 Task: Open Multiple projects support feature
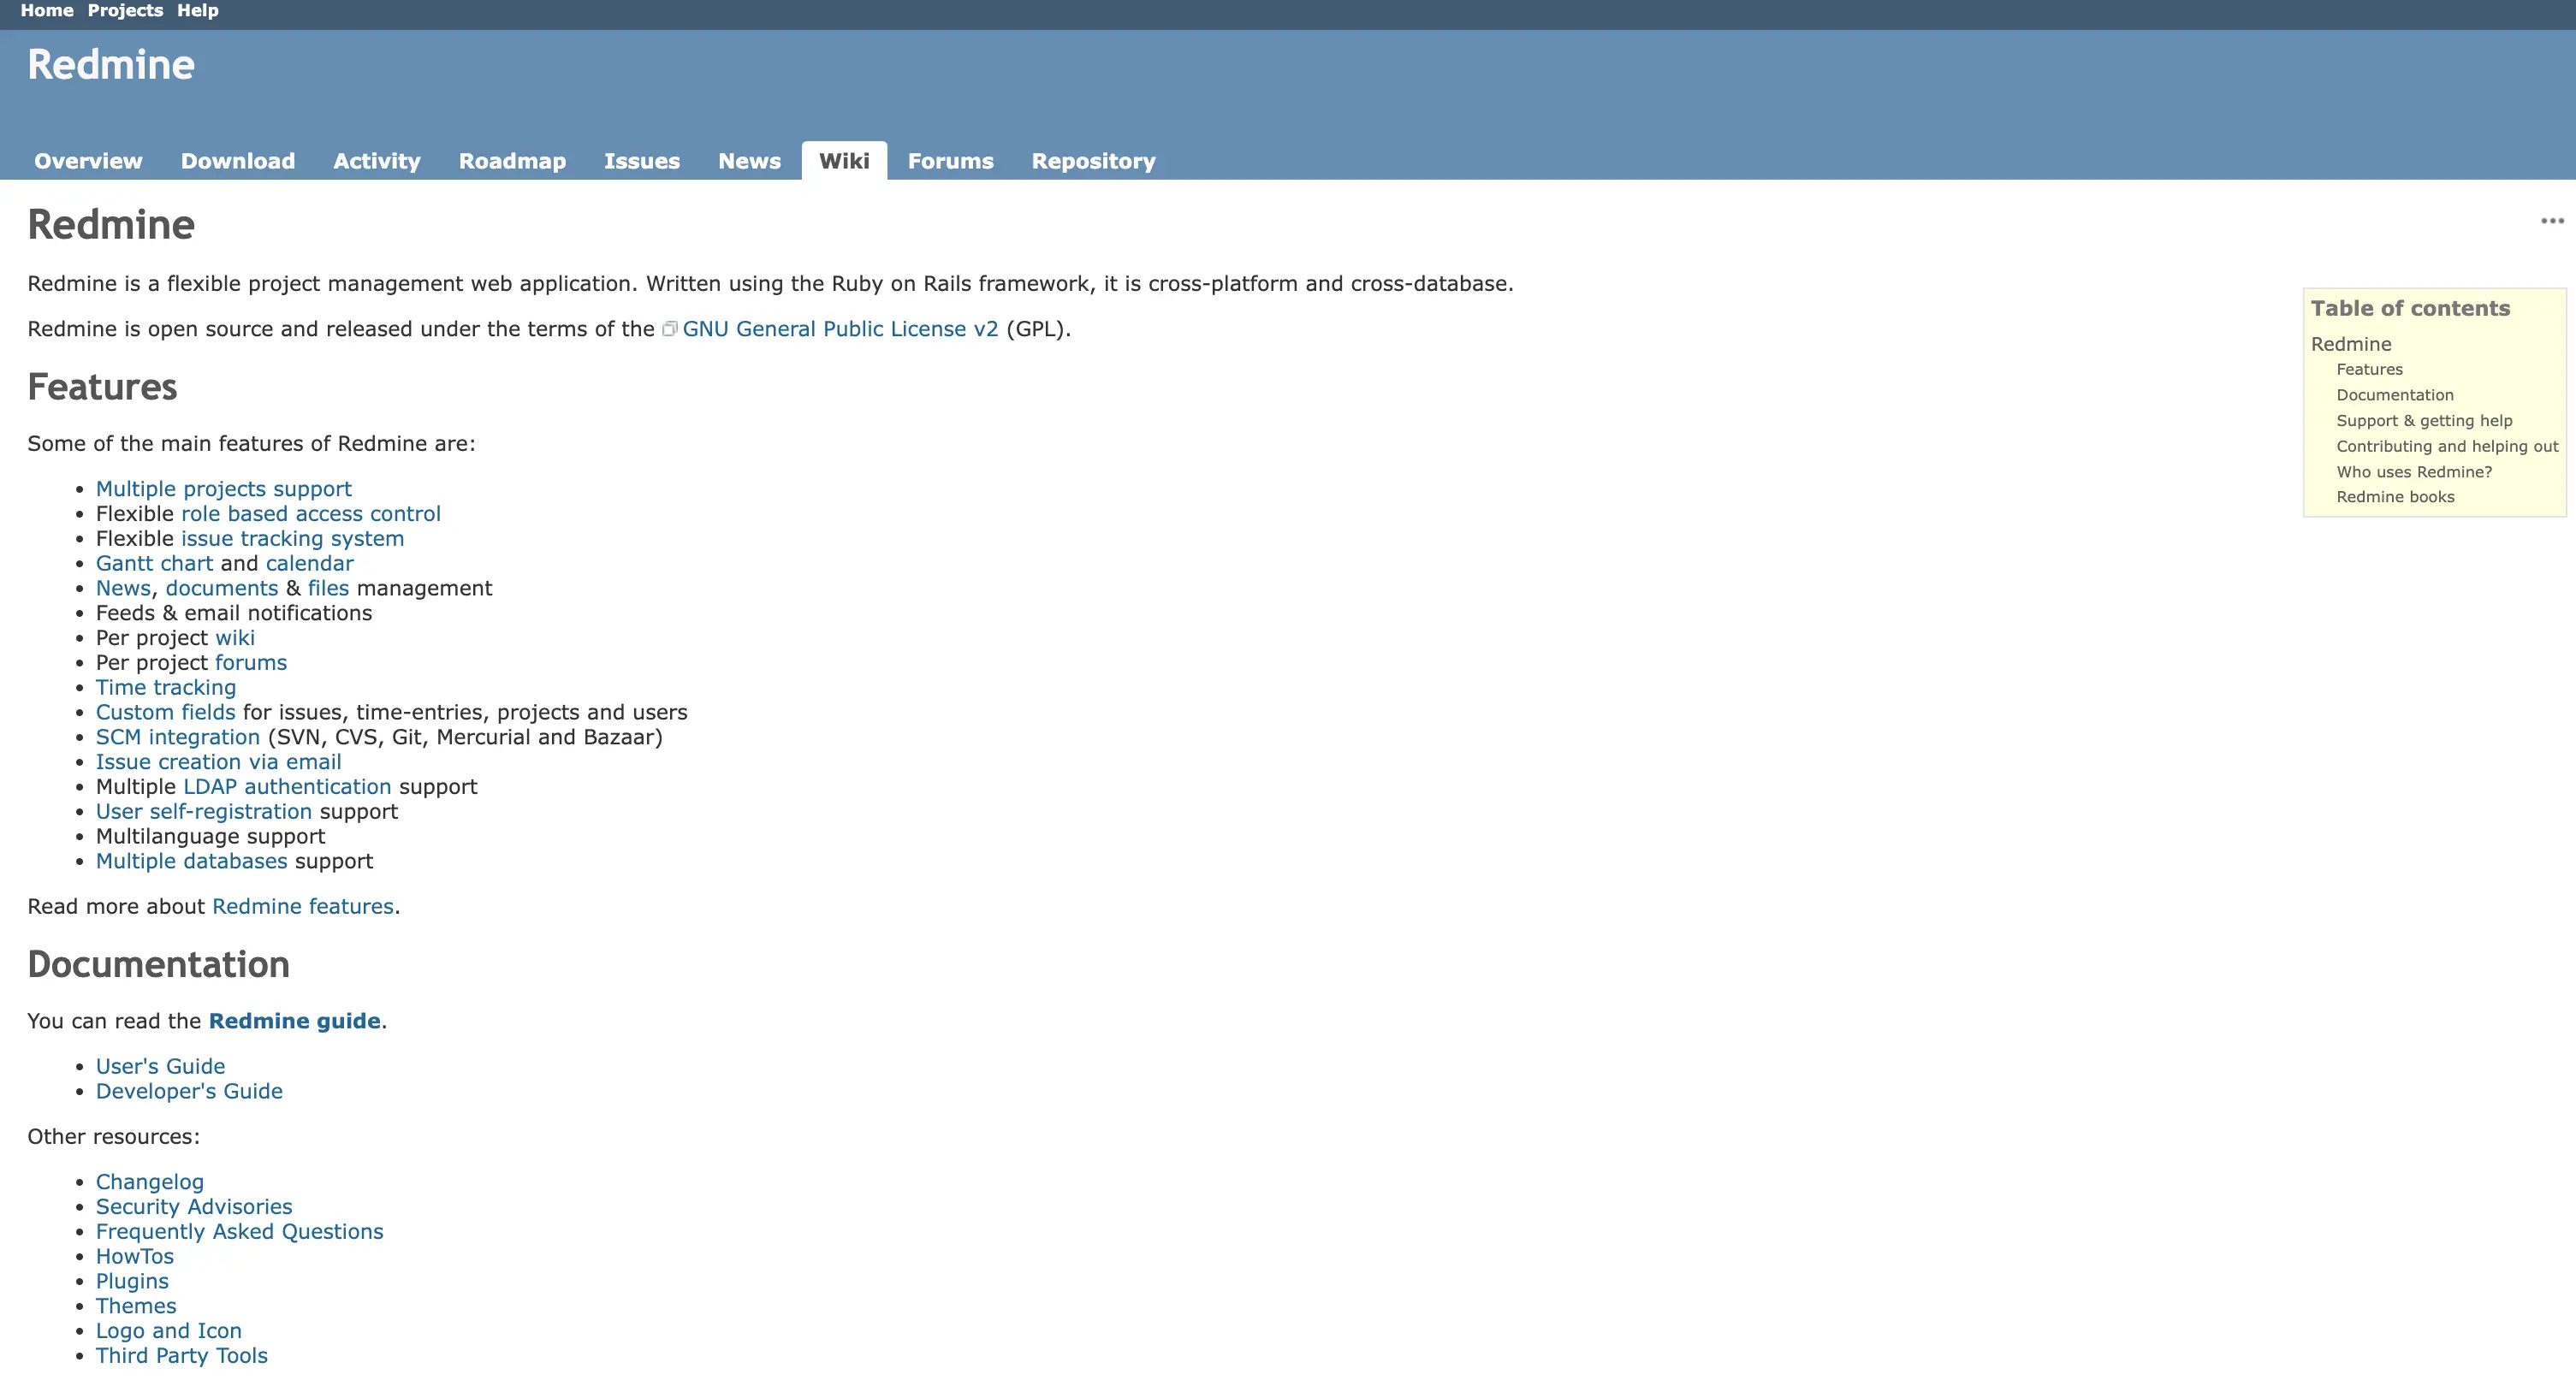click(223, 488)
